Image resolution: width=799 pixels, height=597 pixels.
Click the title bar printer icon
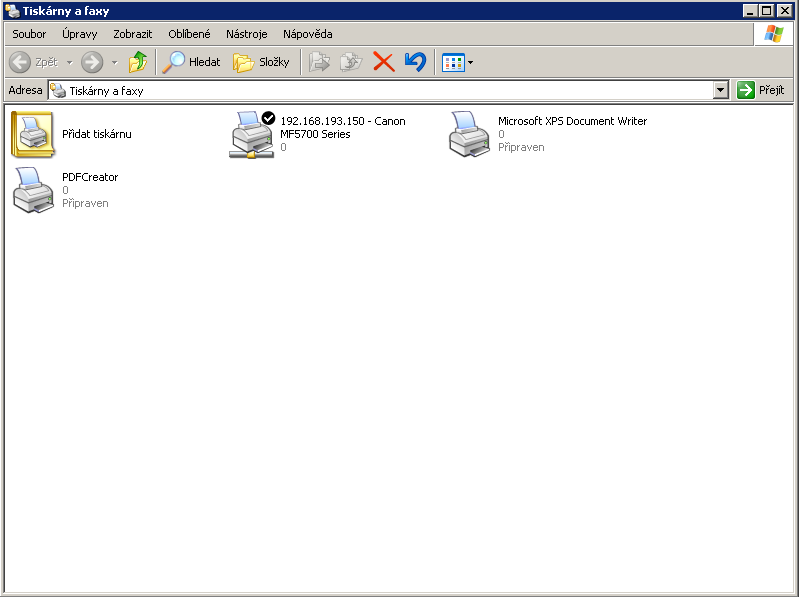(x=12, y=11)
